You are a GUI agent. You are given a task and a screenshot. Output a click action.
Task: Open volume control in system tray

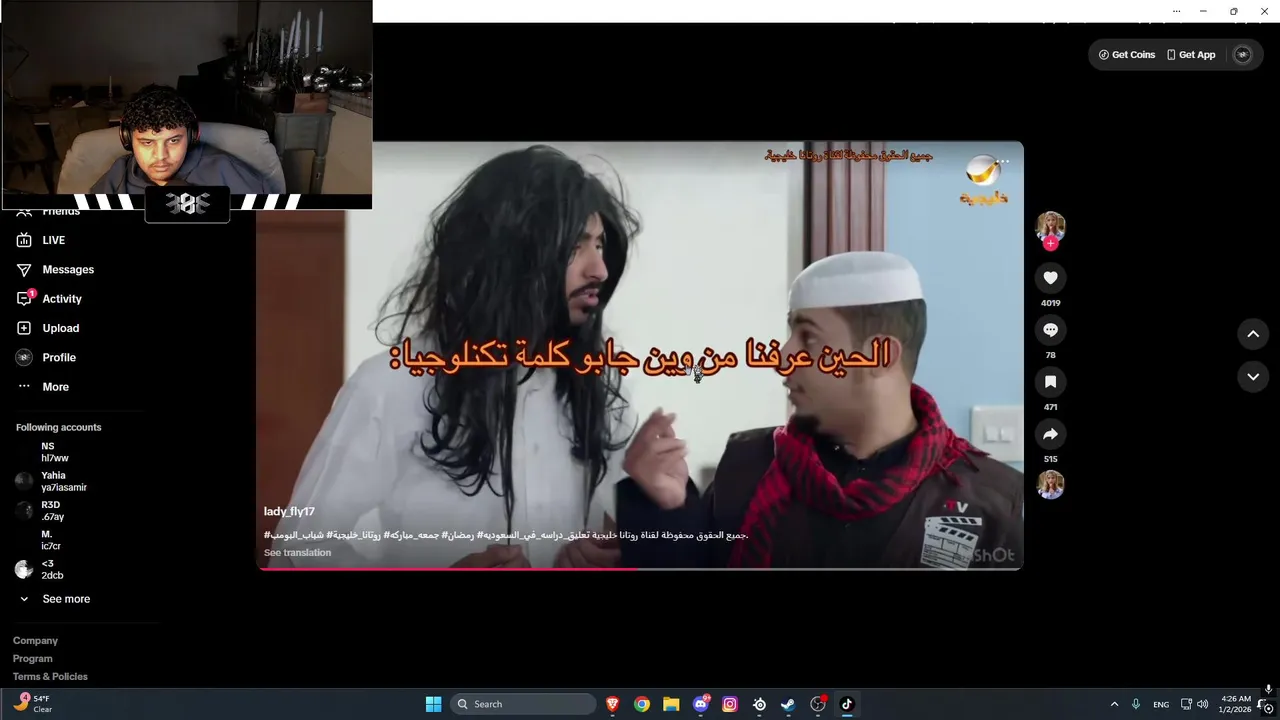(1202, 704)
